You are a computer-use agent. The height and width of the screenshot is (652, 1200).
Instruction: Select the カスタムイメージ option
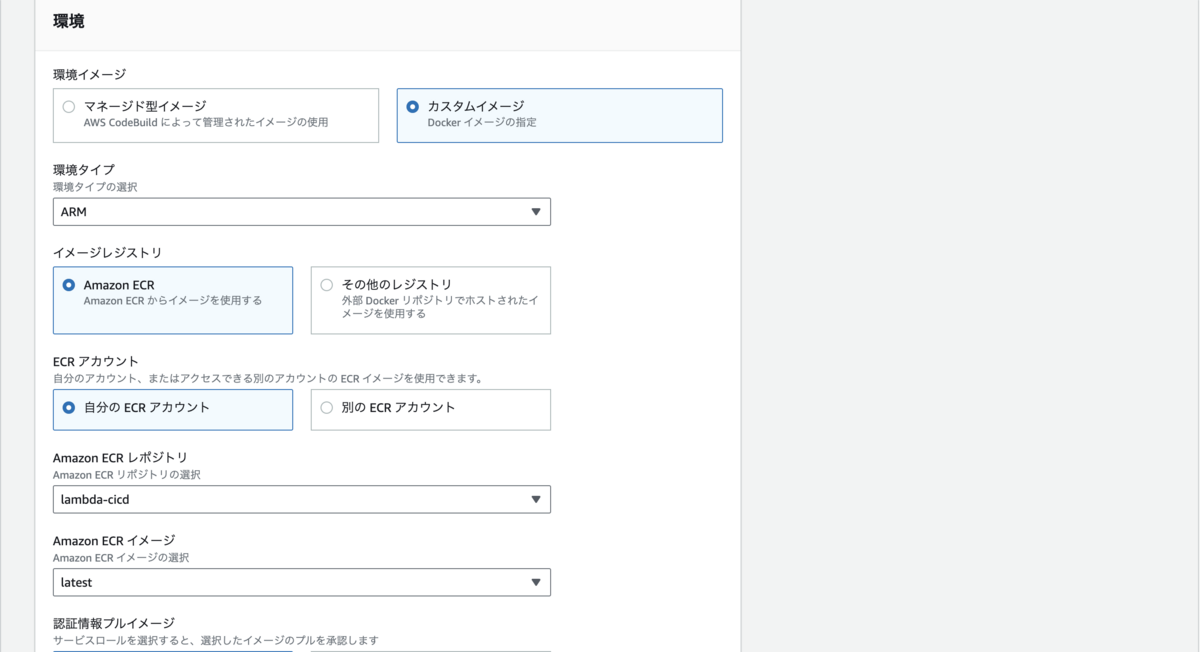(411, 106)
